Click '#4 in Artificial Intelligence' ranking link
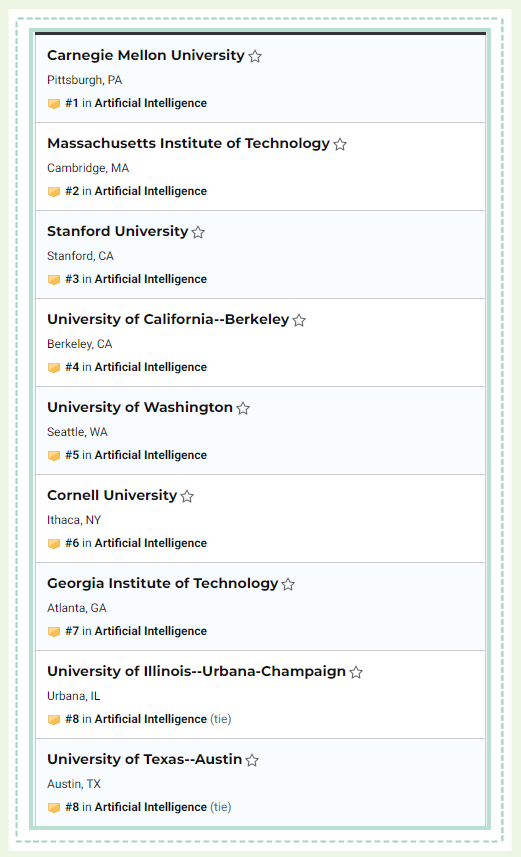This screenshot has width=521, height=857. (x=136, y=367)
